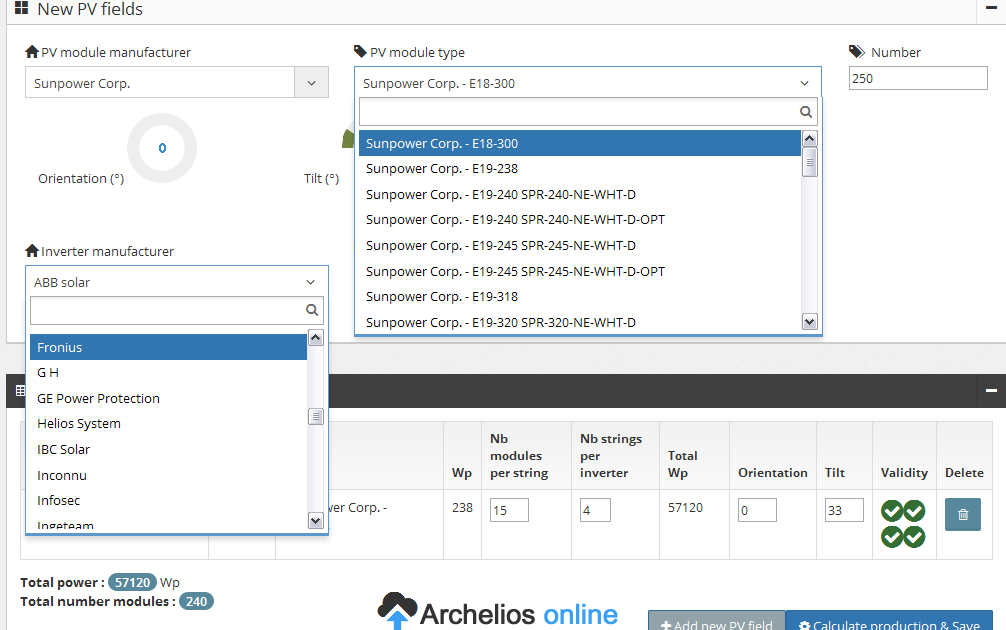Select Inconnu manufacturer

[168, 475]
